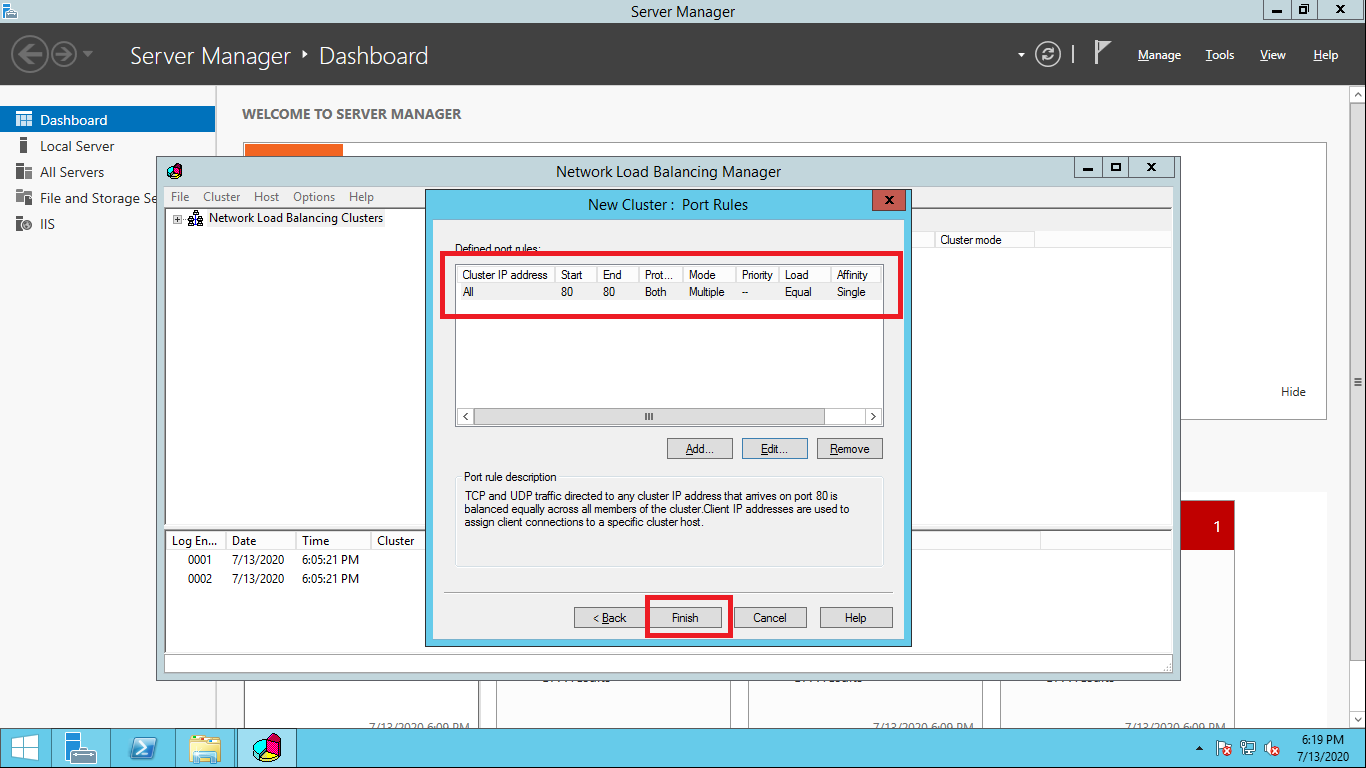
Task: Click the port rules horizontal scrollbar thumb
Action: pyautogui.click(x=649, y=416)
